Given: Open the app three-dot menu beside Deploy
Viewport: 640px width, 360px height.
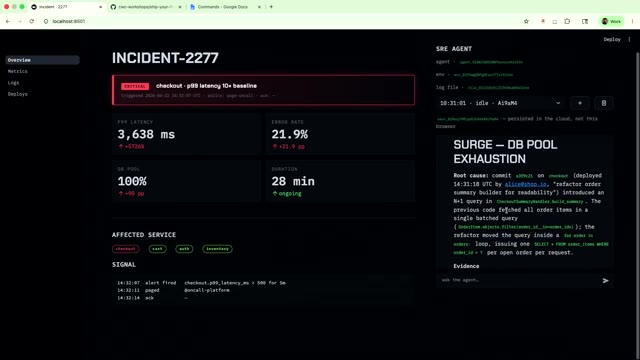Looking at the screenshot, I should coord(629,40).
